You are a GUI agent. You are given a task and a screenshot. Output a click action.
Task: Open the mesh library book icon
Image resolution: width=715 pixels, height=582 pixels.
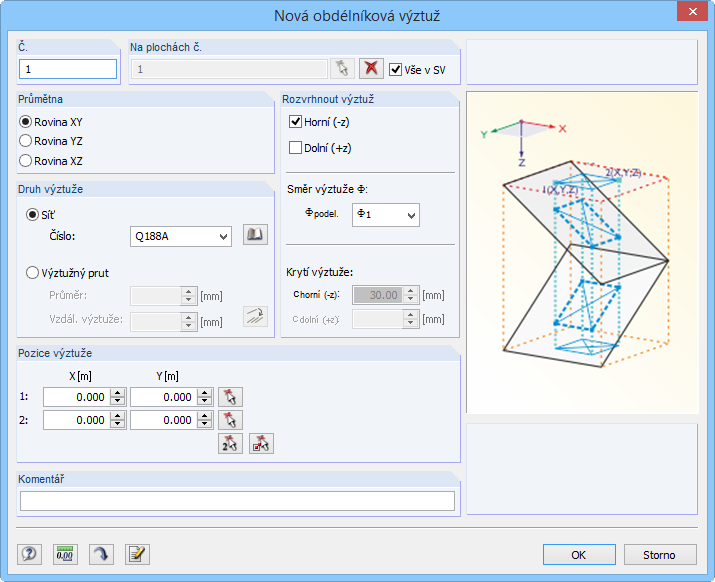(x=255, y=235)
